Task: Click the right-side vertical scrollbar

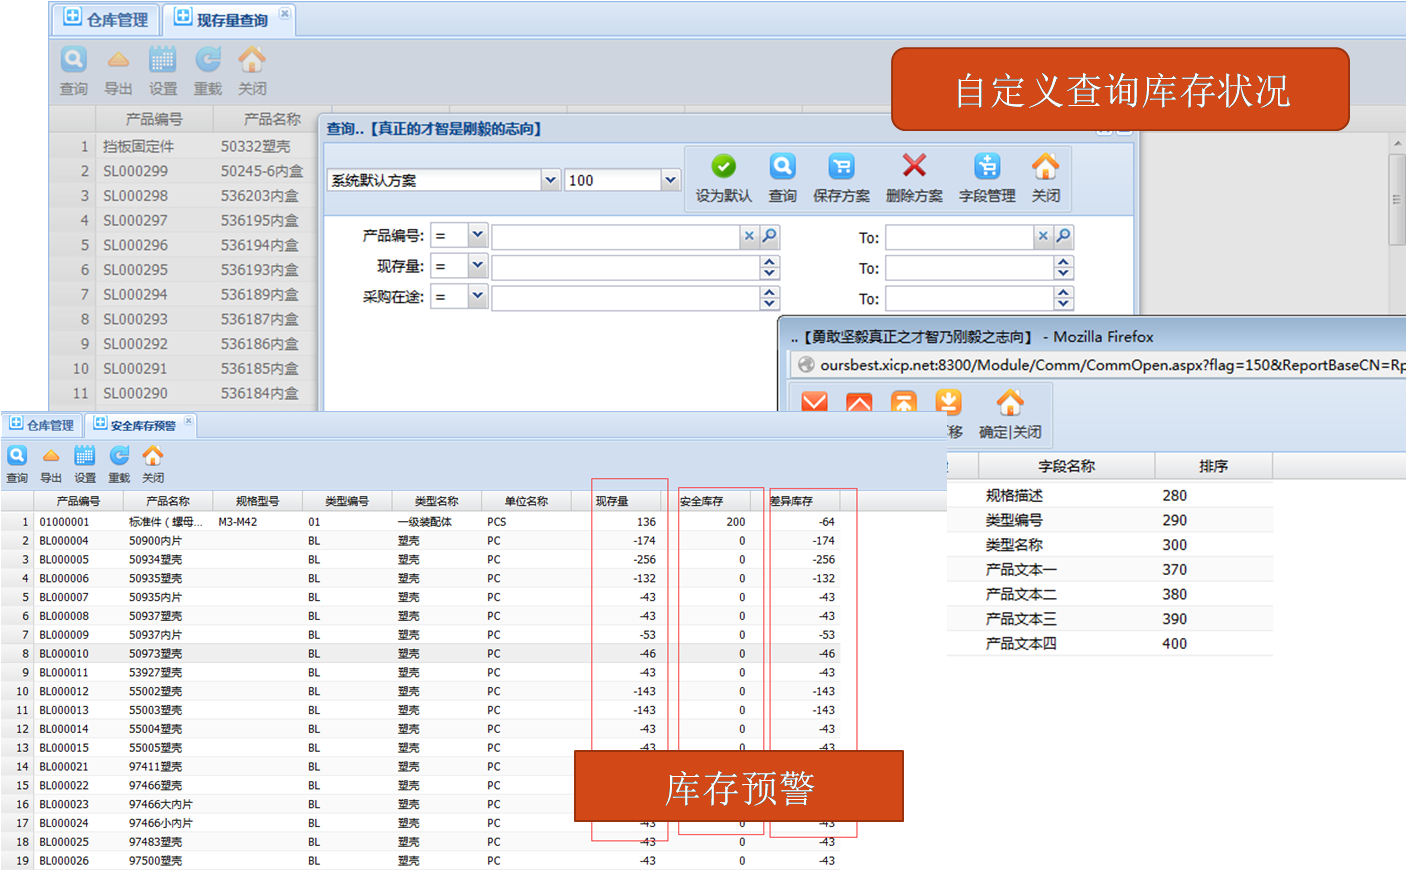Action: click(1397, 200)
